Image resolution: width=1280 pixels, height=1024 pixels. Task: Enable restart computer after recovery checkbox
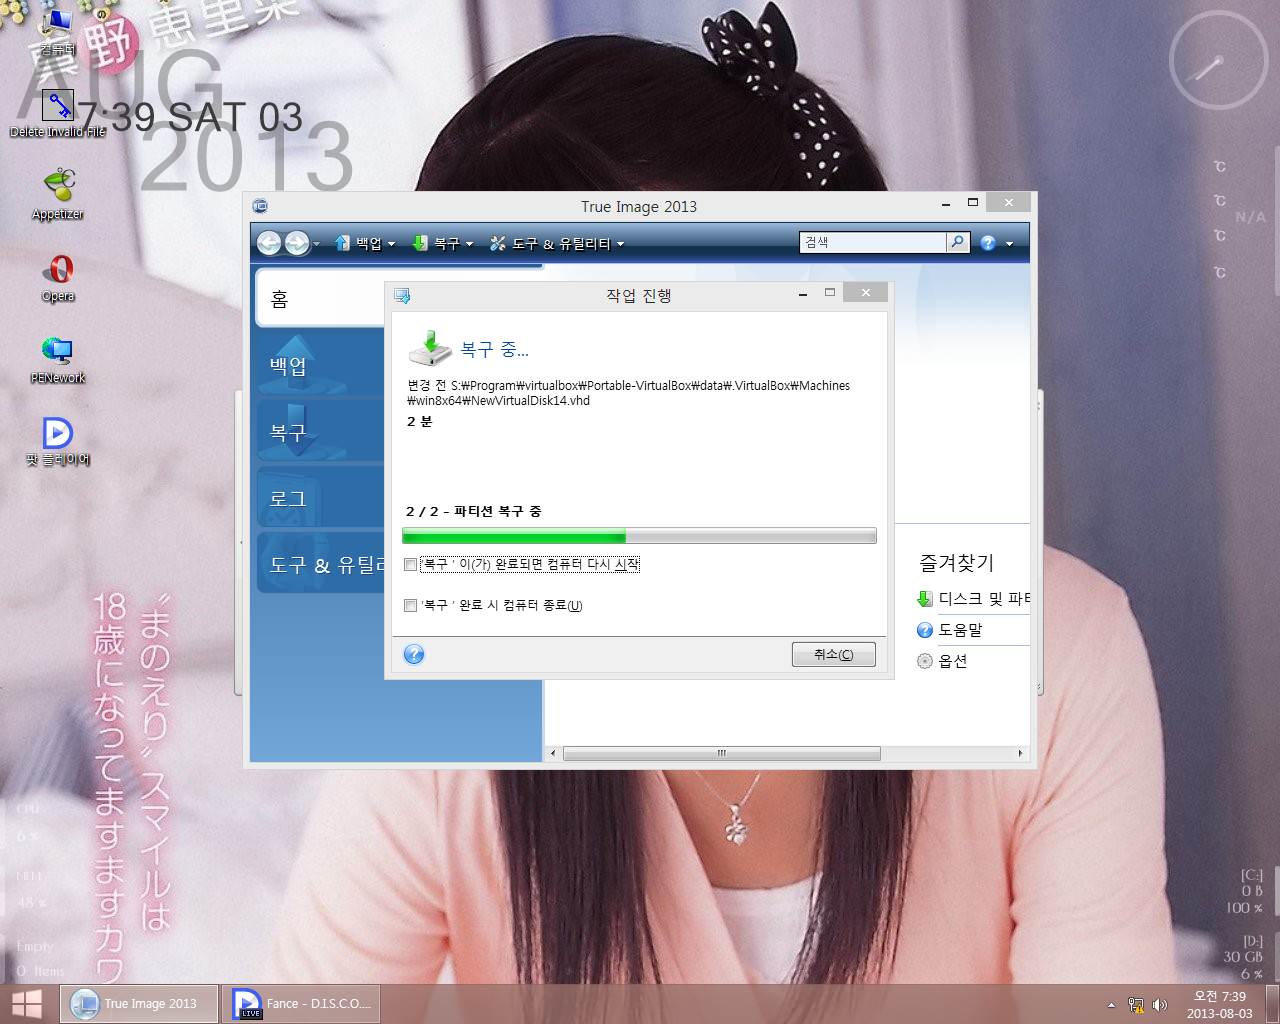[410, 564]
